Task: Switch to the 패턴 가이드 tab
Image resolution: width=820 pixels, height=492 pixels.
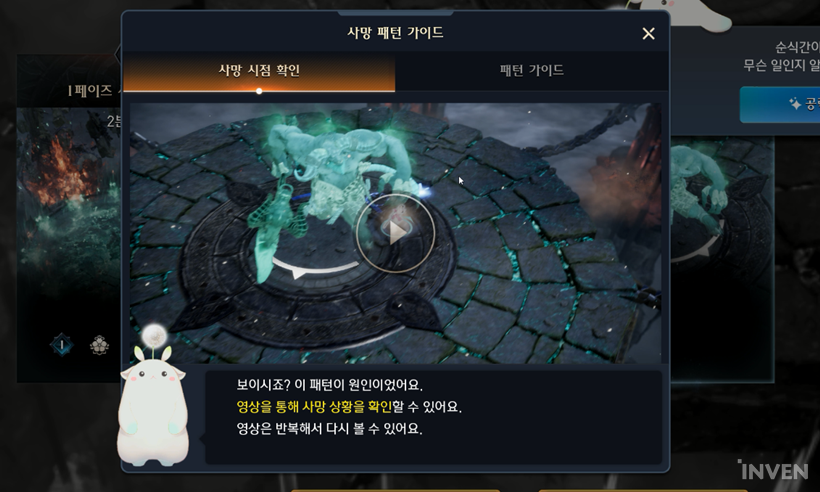Action: [x=531, y=70]
